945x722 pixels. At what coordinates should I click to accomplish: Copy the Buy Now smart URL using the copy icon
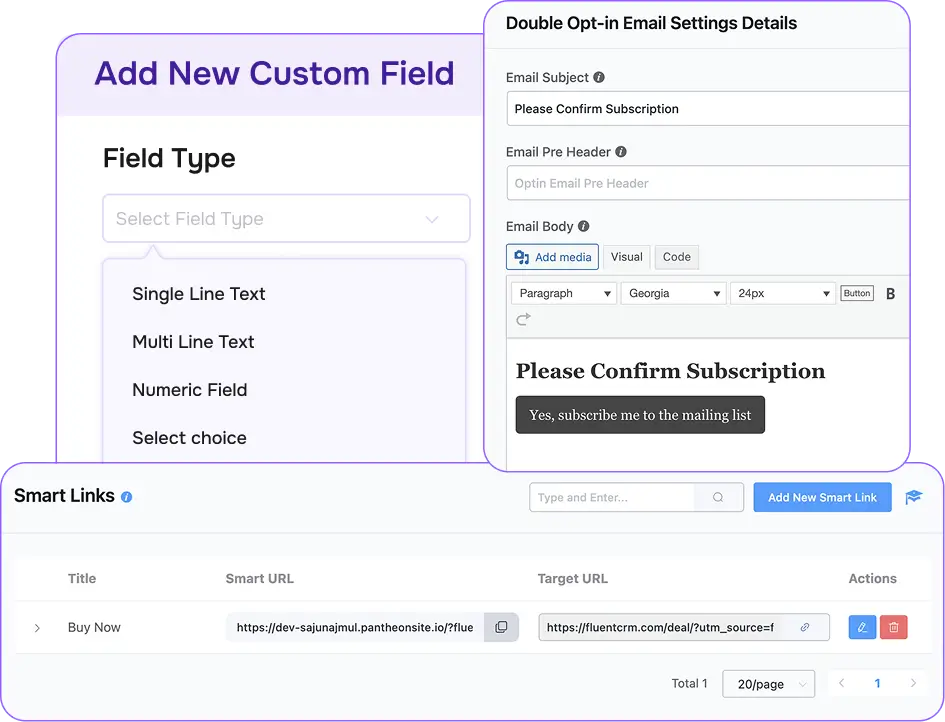click(x=500, y=627)
